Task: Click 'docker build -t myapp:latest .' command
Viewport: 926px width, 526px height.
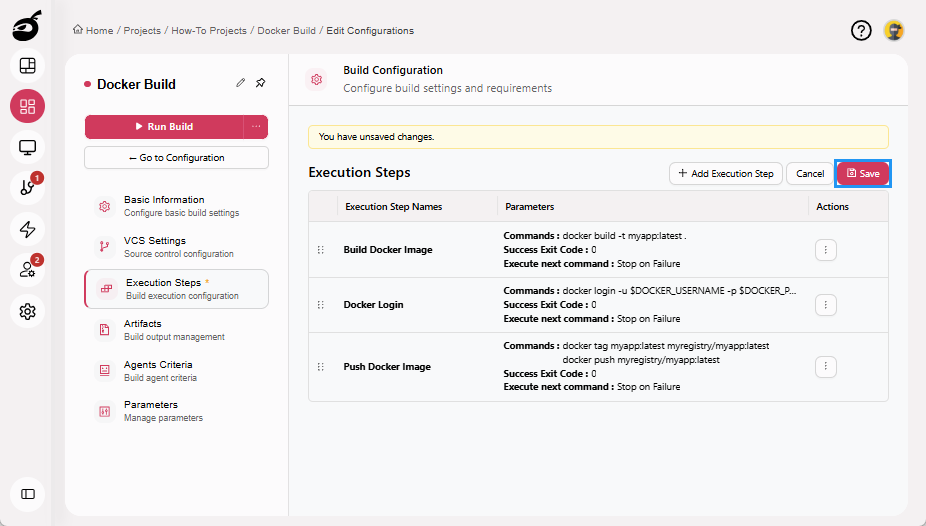Action: [x=624, y=236]
